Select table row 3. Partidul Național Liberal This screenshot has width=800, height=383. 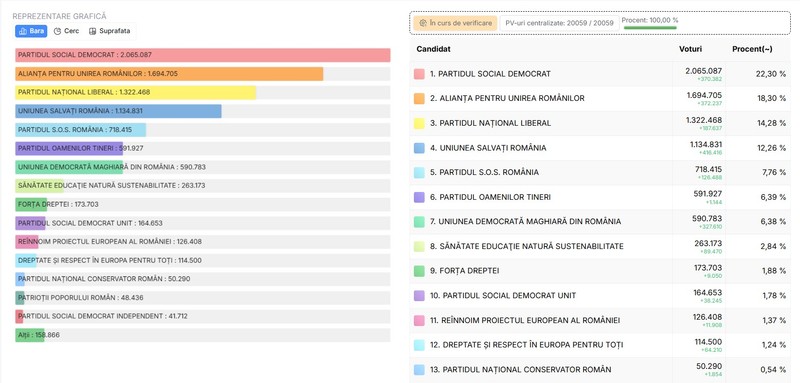tap(600, 123)
